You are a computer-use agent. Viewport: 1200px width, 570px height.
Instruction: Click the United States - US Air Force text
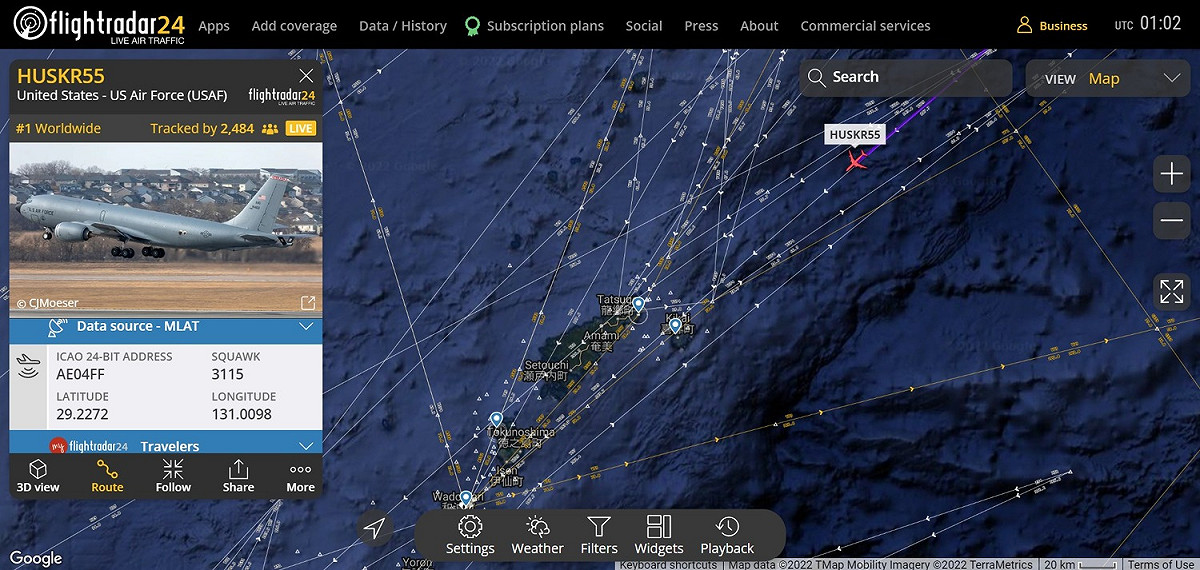coord(122,95)
